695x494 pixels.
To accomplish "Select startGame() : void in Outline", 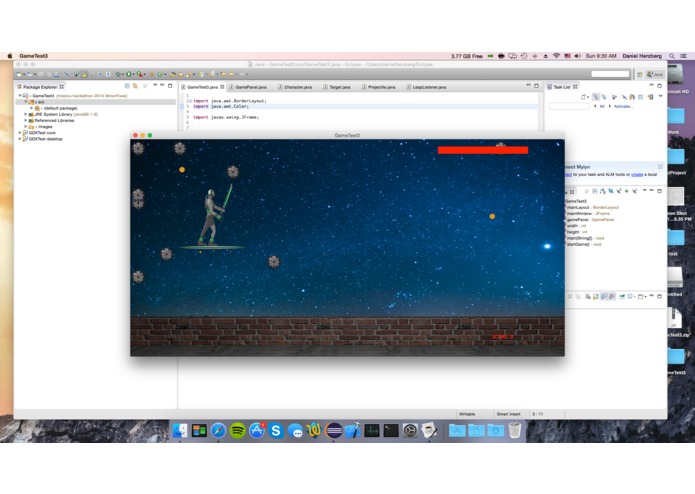I will (x=584, y=245).
